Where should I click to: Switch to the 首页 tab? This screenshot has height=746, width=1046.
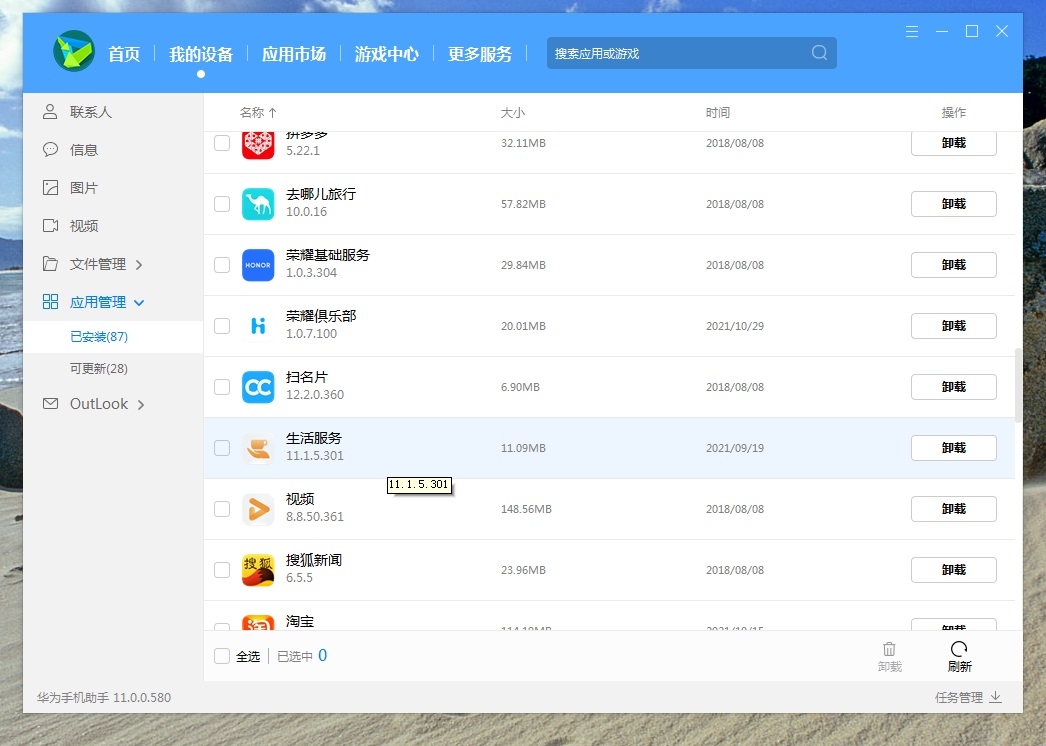(124, 54)
